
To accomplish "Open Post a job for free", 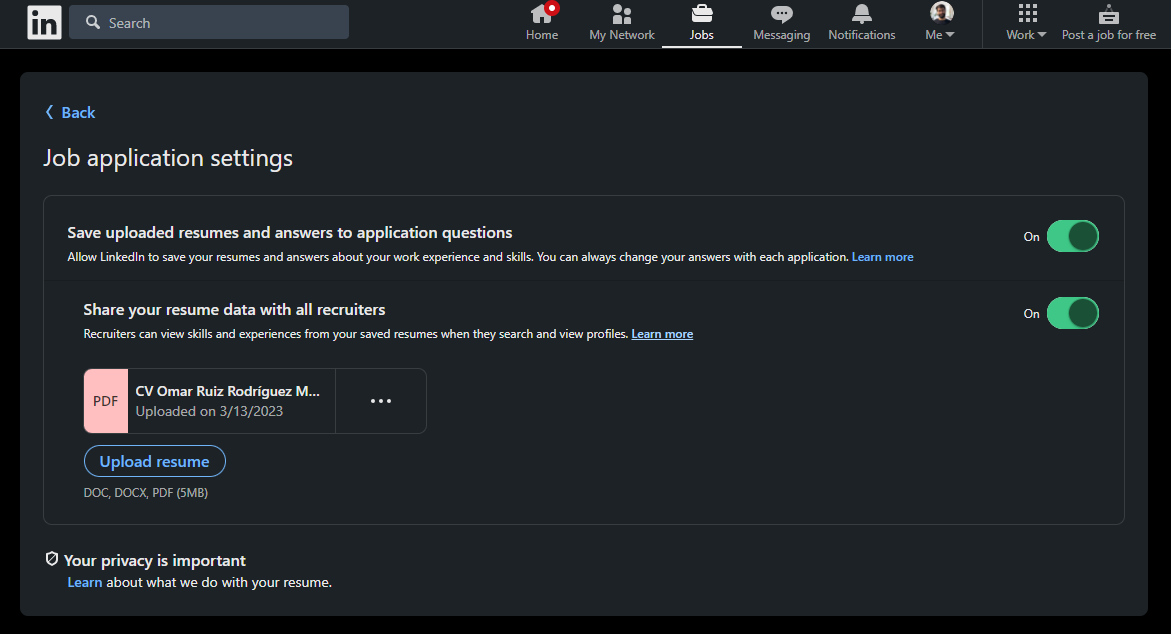I will 1108,23.
